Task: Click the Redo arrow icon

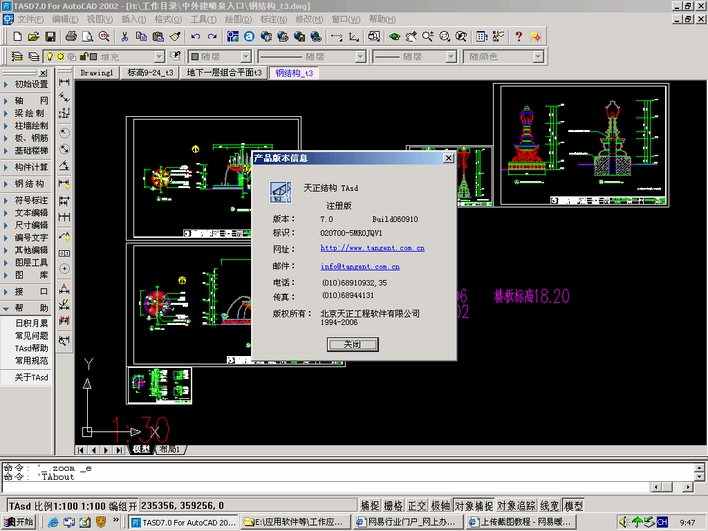Action: click(212, 37)
